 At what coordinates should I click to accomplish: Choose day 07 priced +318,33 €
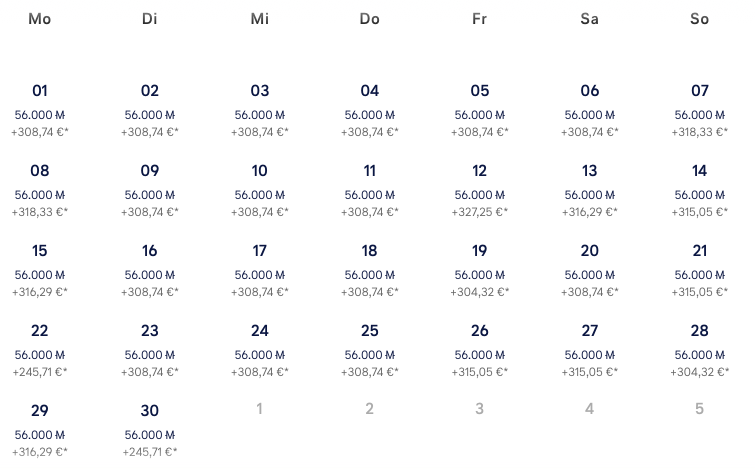tap(699, 110)
